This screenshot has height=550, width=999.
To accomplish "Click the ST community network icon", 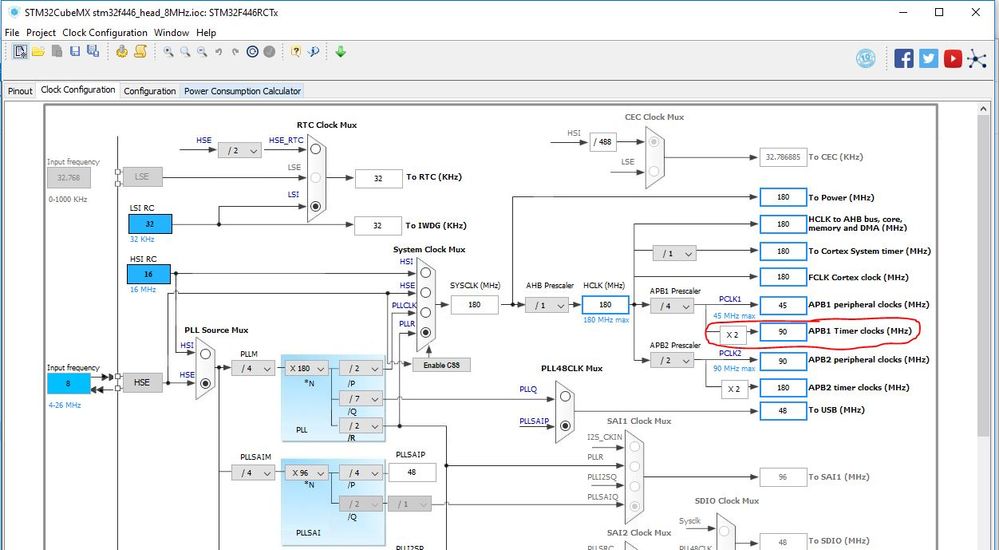I will (x=977, y=59).
